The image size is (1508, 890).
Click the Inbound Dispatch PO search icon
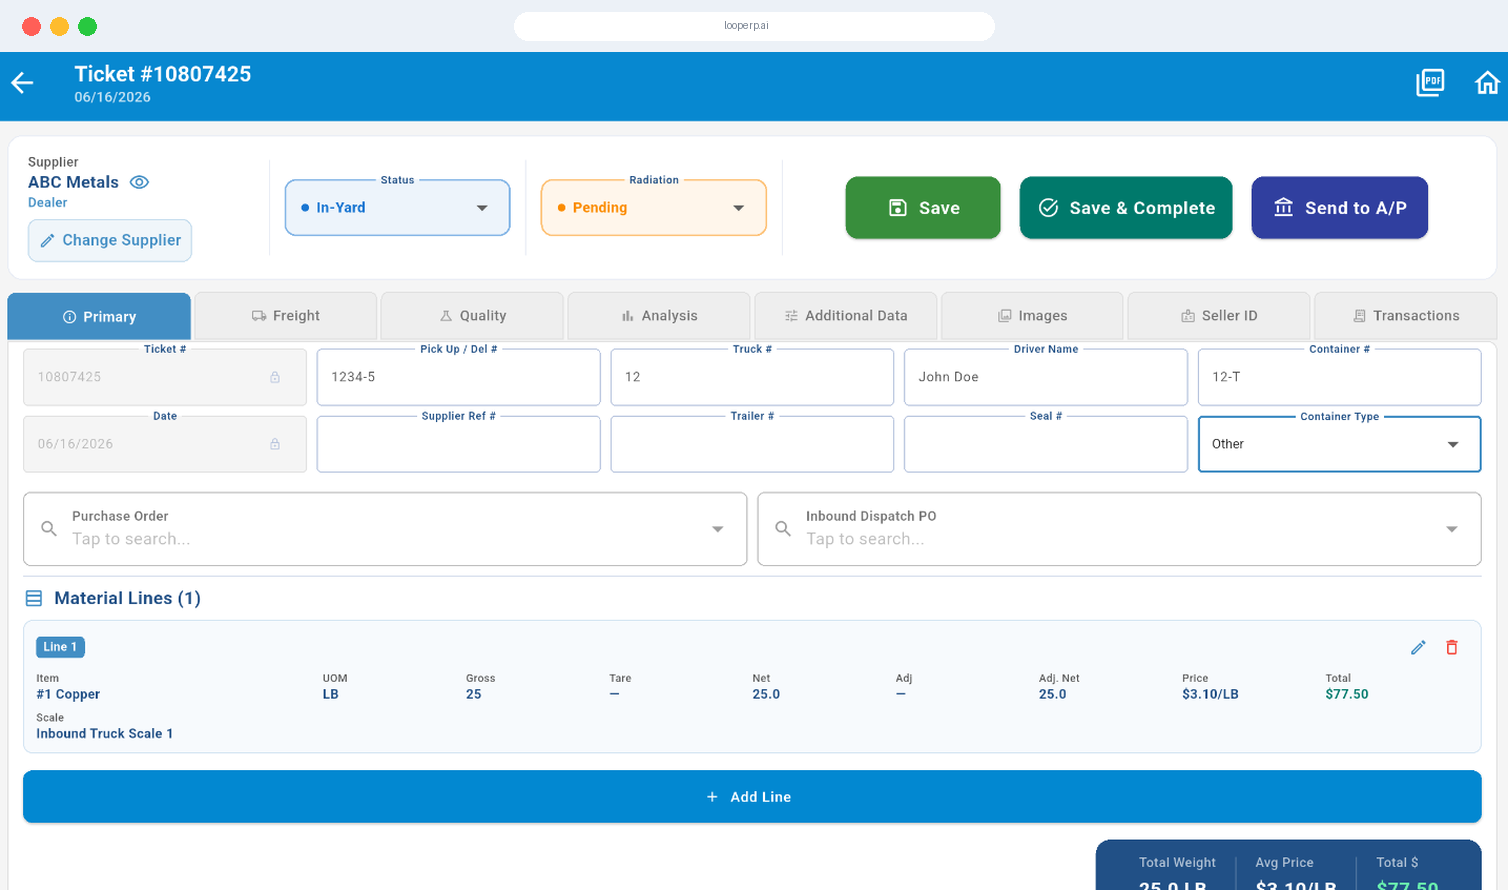tap(783, 528)
